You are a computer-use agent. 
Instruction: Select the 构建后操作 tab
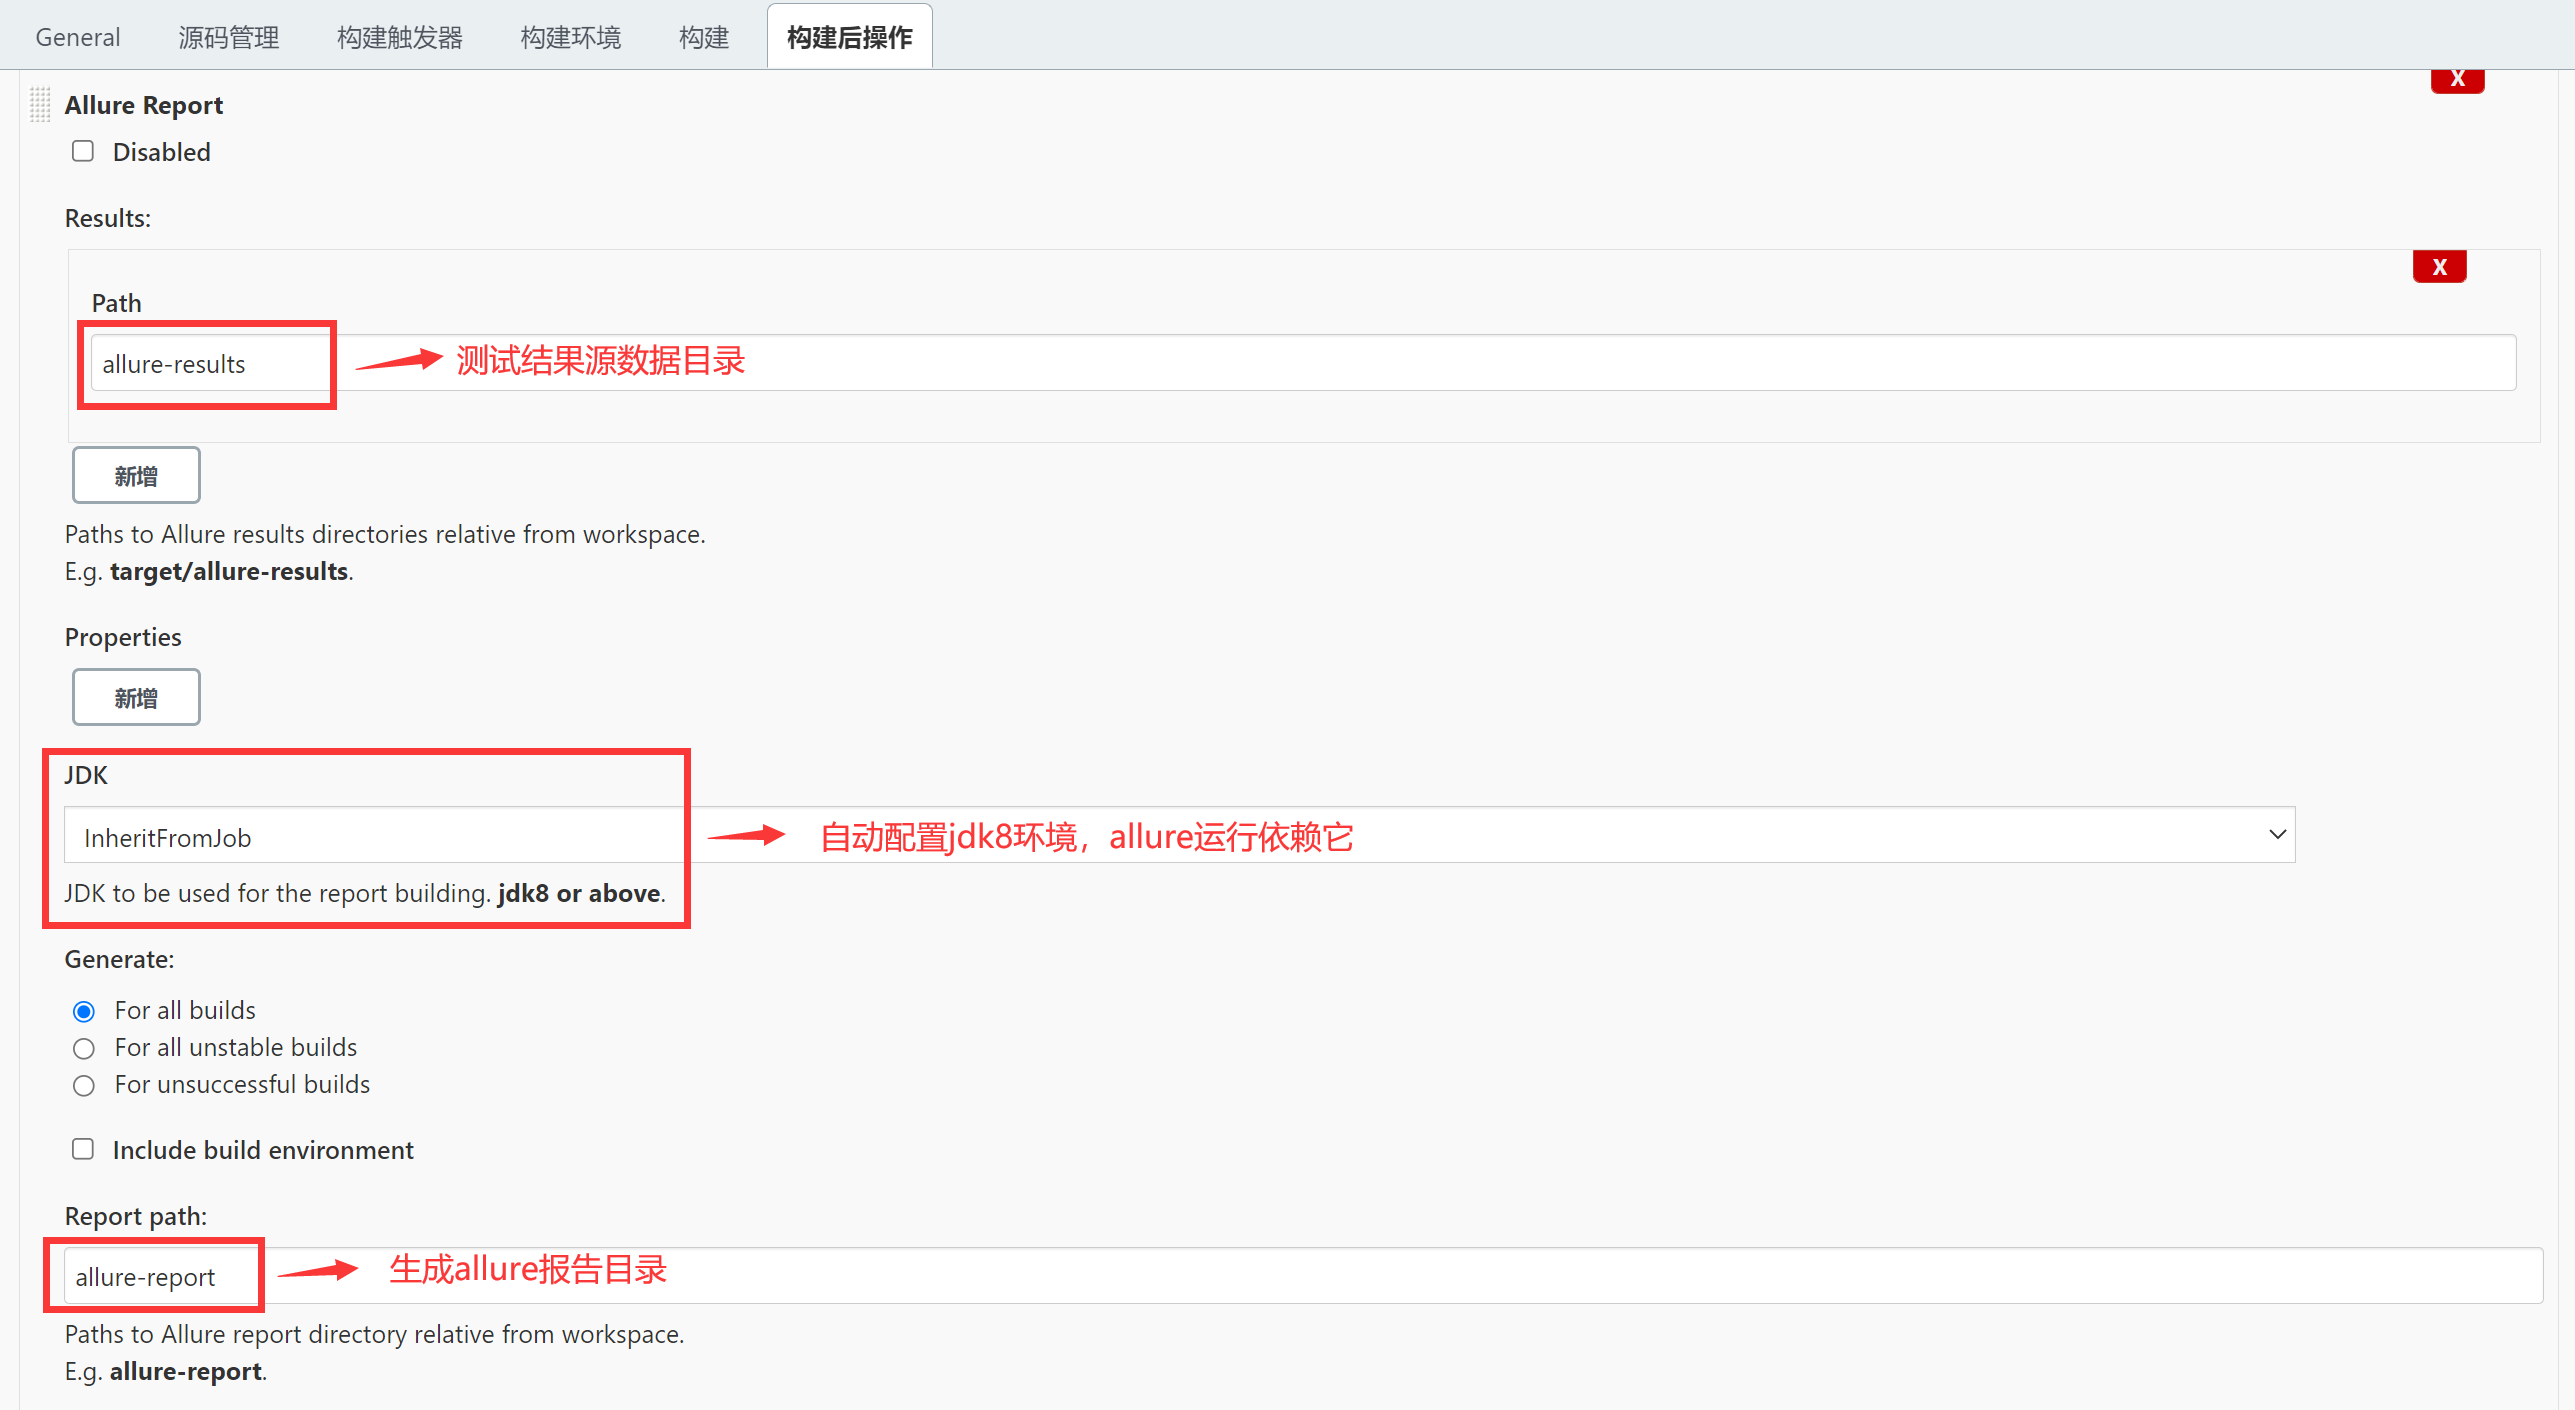(x=849, y=38)
